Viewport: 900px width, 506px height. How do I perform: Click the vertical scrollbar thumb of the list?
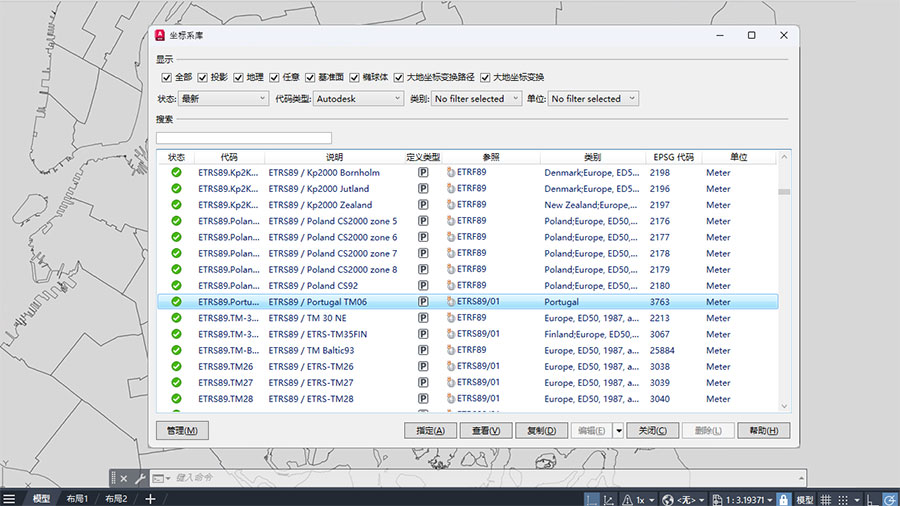coord(784,192)
